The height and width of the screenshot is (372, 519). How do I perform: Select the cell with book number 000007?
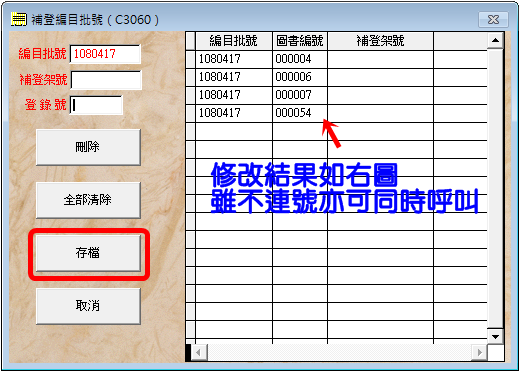(300, 96)
